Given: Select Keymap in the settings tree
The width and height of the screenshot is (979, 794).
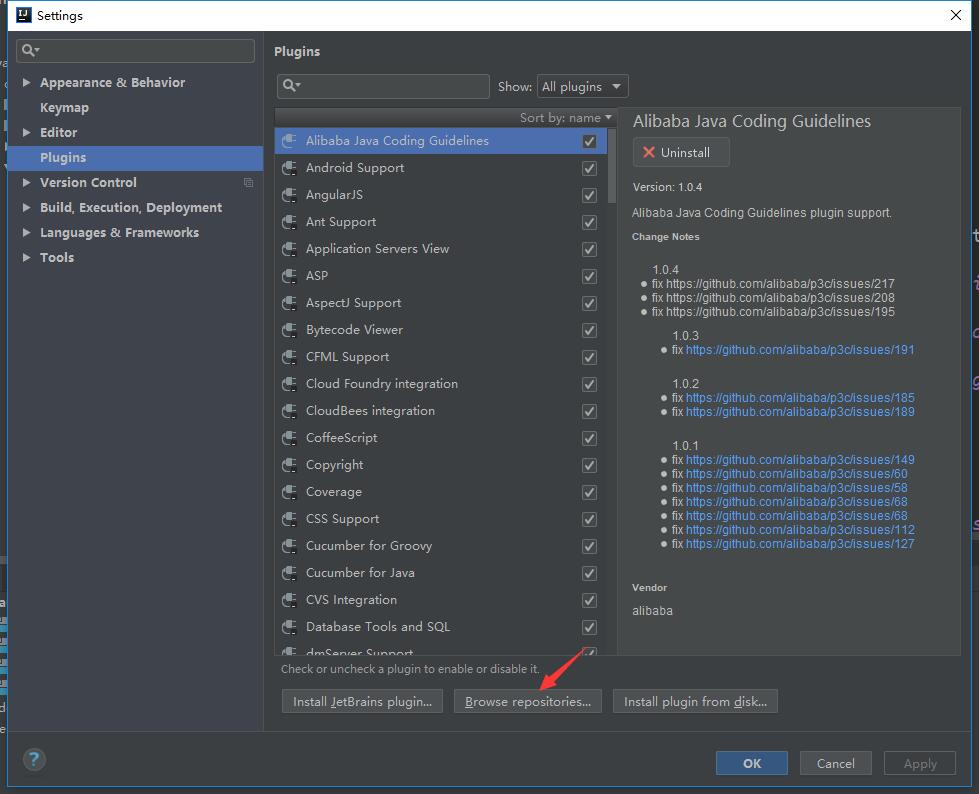Looking at the screenshot, I should click(x=64, y=107).
